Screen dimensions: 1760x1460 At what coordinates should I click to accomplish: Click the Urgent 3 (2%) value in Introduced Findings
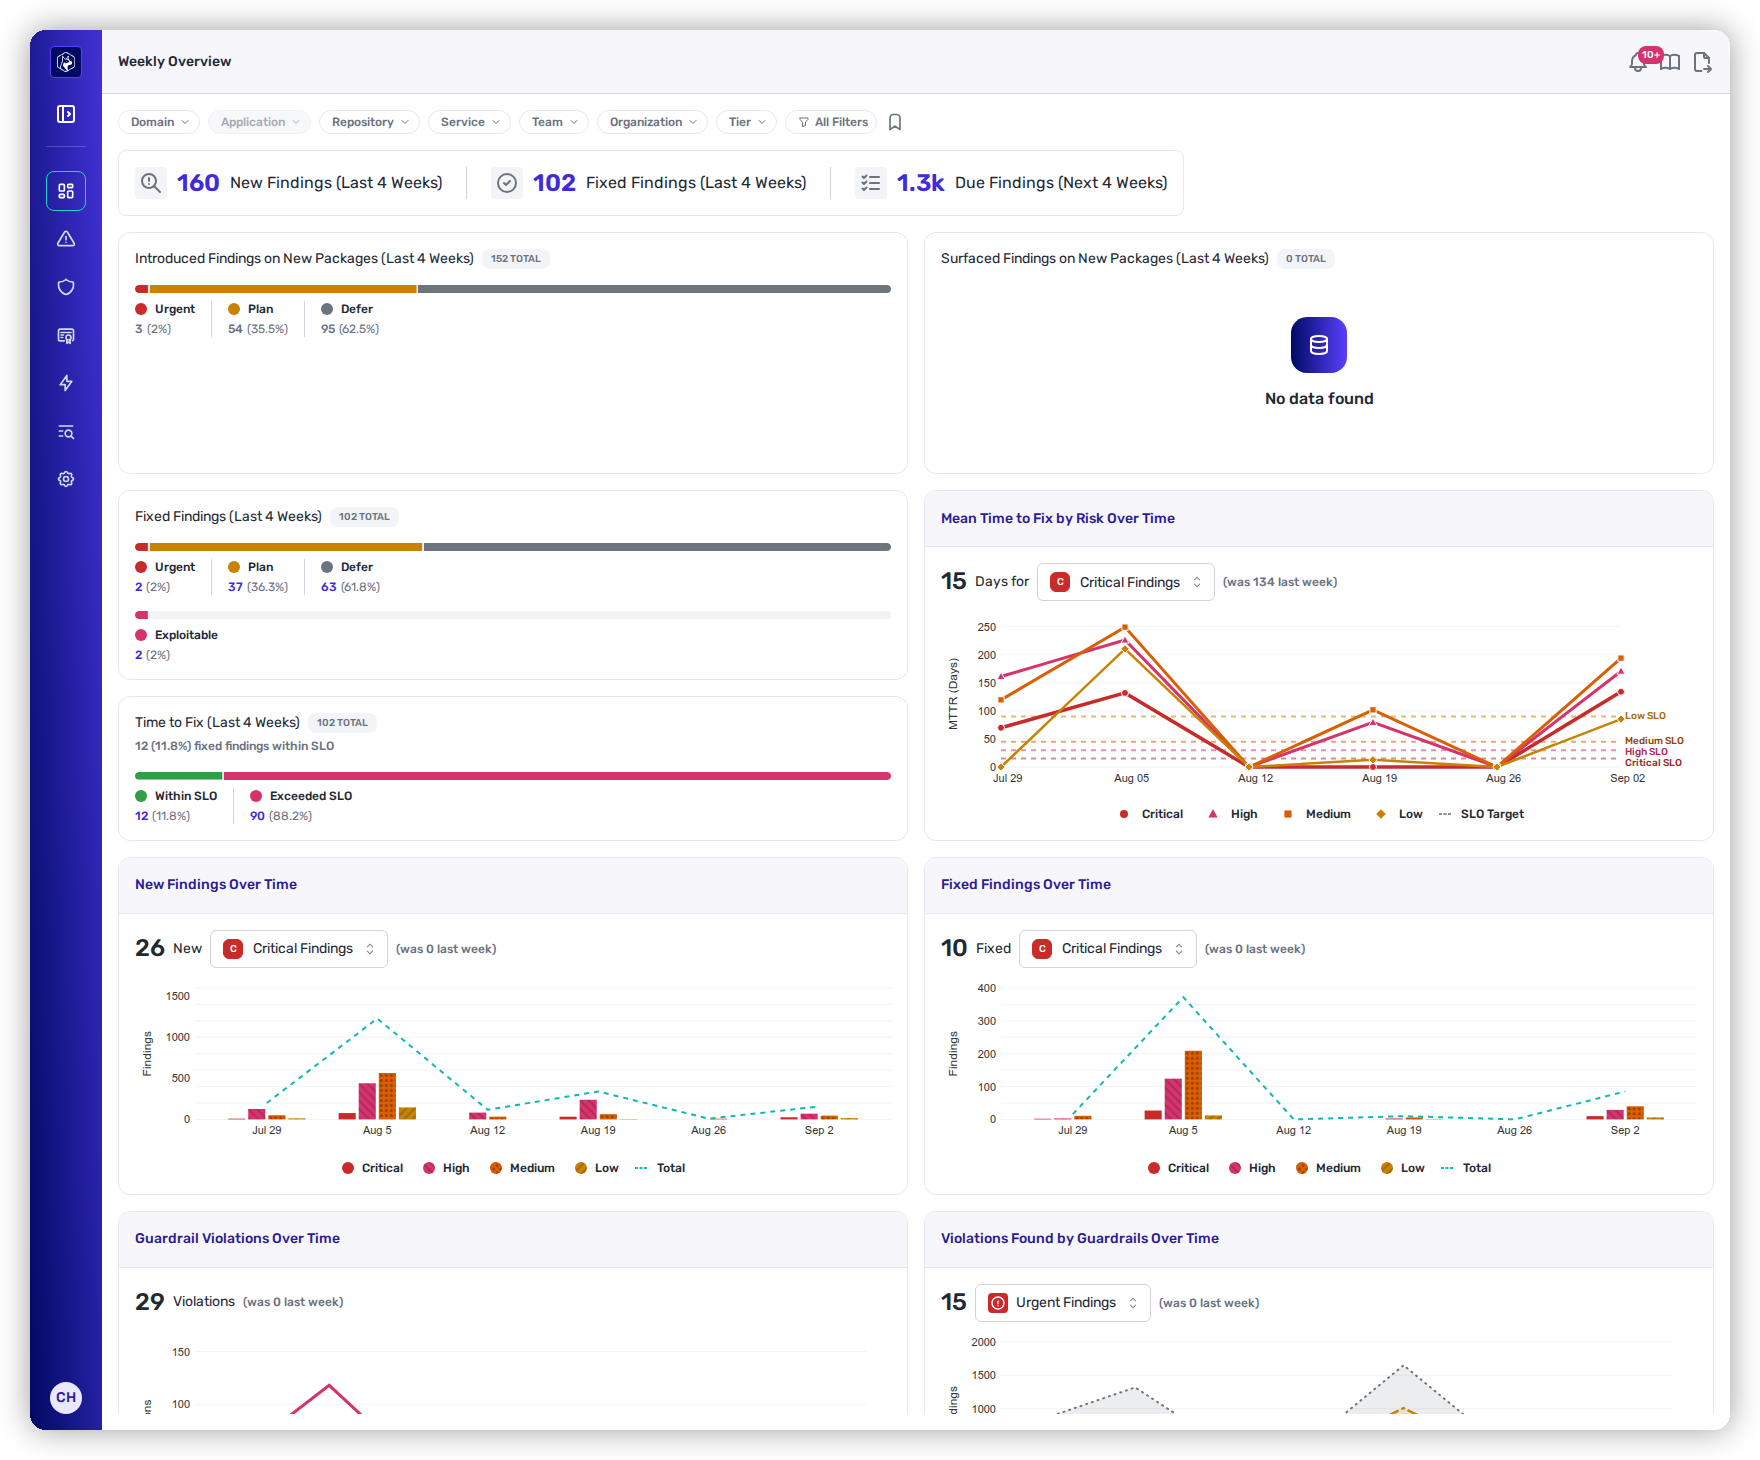[153, 329]
